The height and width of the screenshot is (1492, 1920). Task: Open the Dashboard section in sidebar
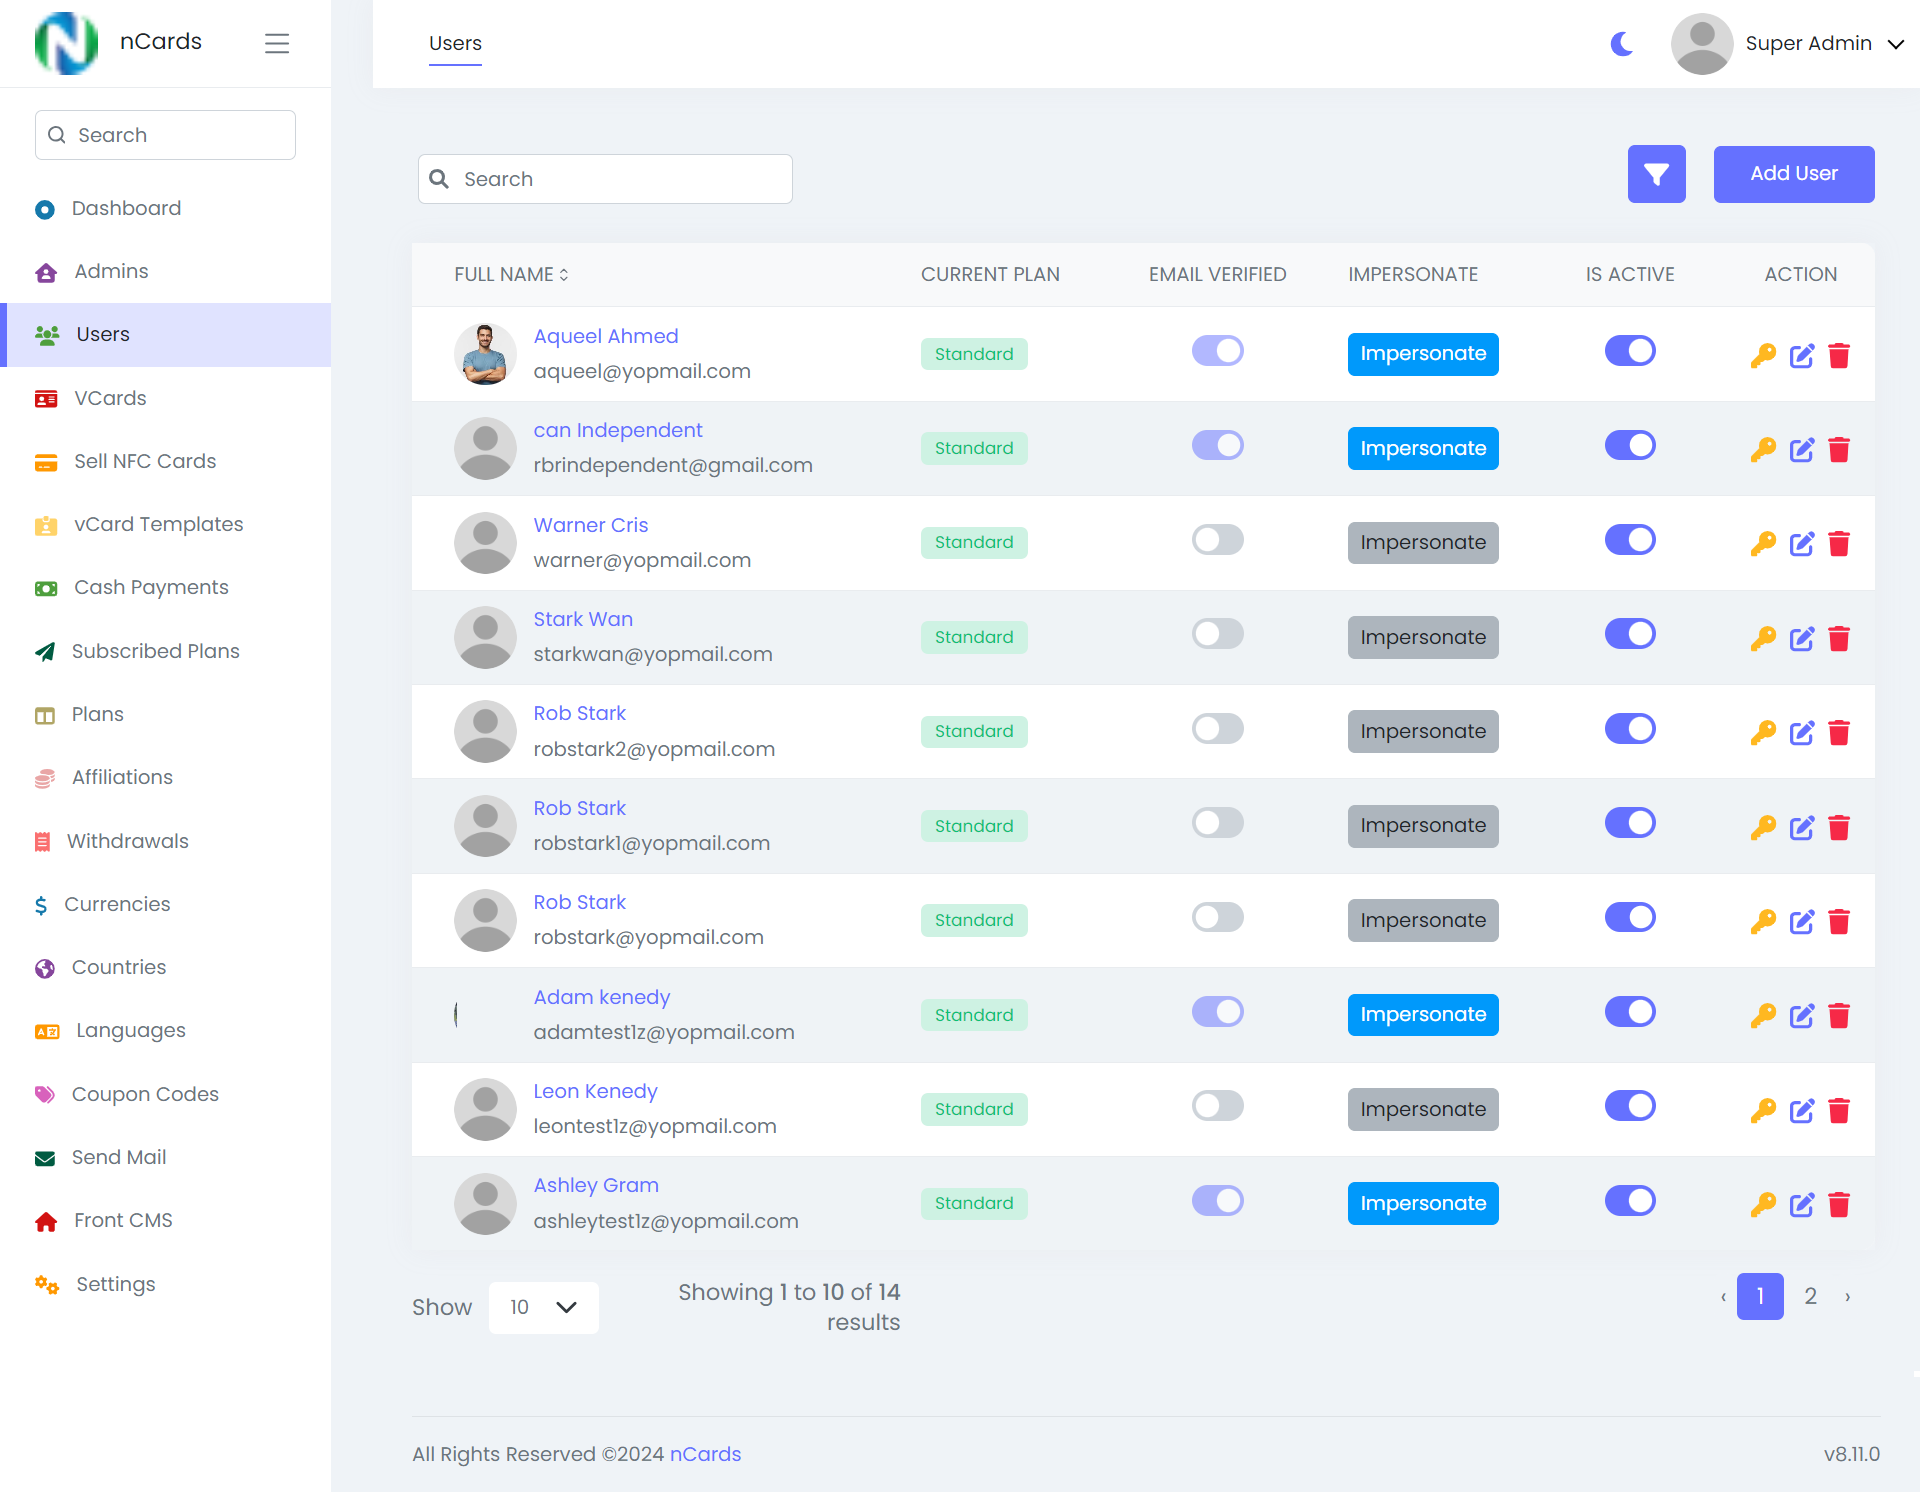coord(126,208)
